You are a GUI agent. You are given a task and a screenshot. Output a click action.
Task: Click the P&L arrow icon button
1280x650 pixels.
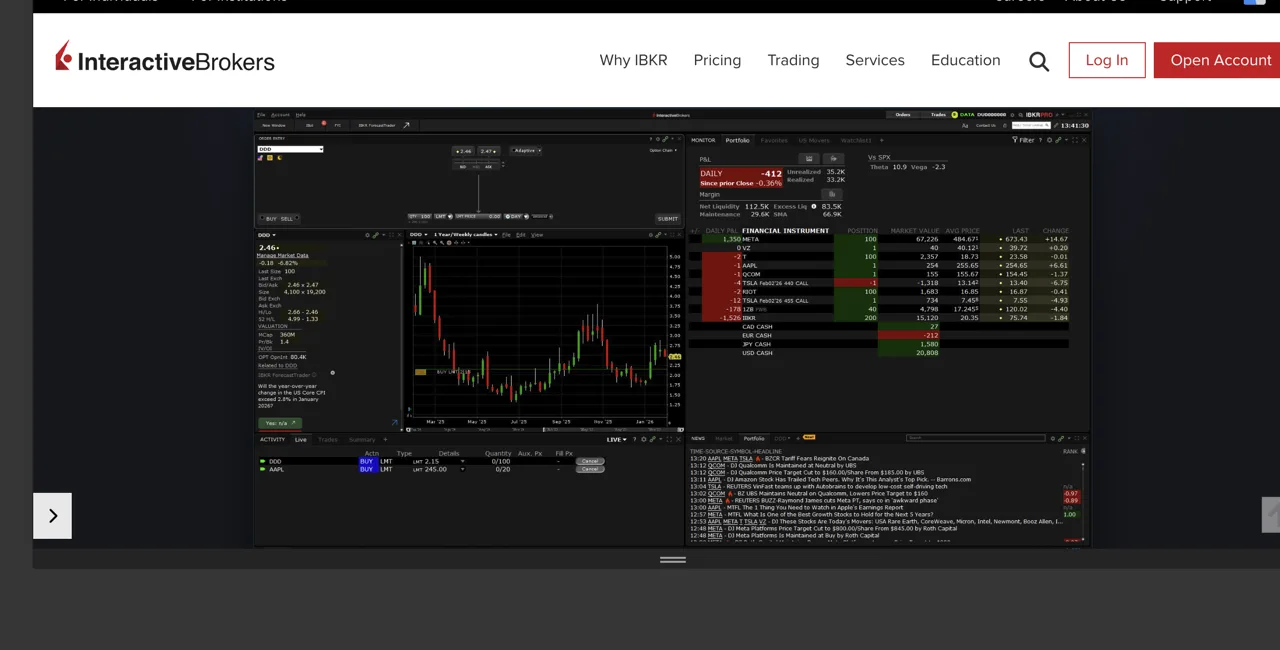(833, 159)
